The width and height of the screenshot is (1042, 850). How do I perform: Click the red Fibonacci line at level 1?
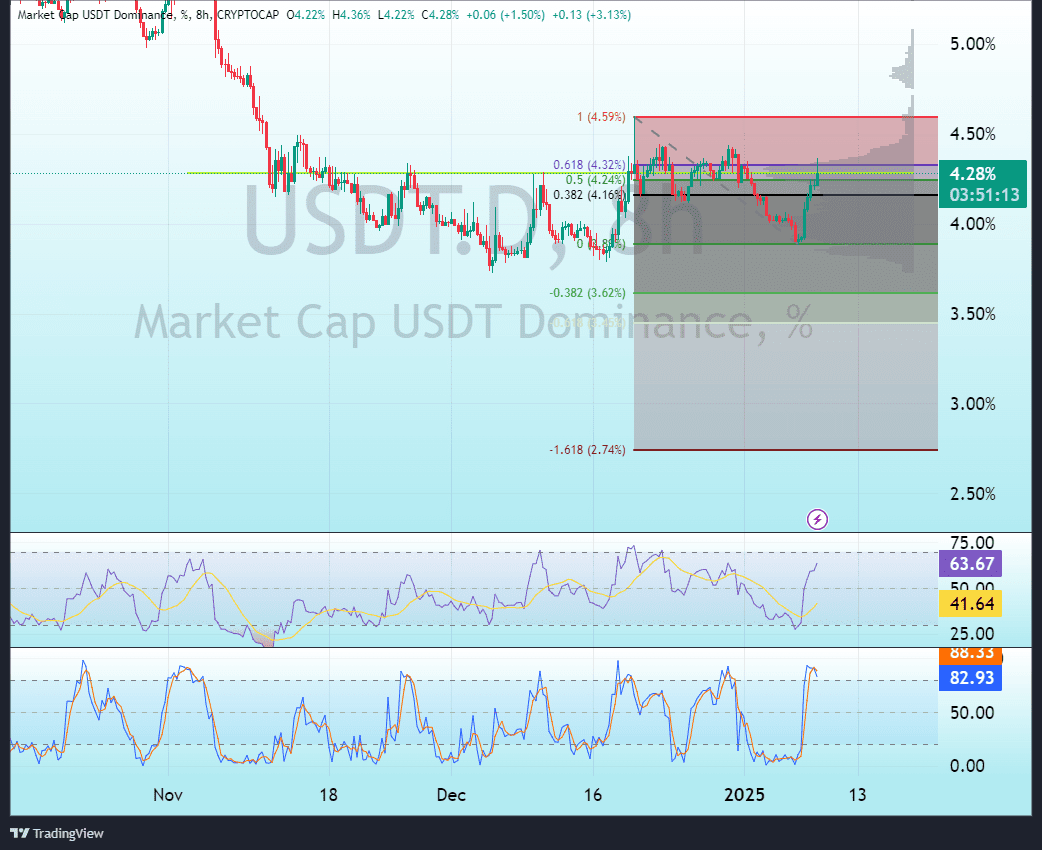(x=786, y=117)
